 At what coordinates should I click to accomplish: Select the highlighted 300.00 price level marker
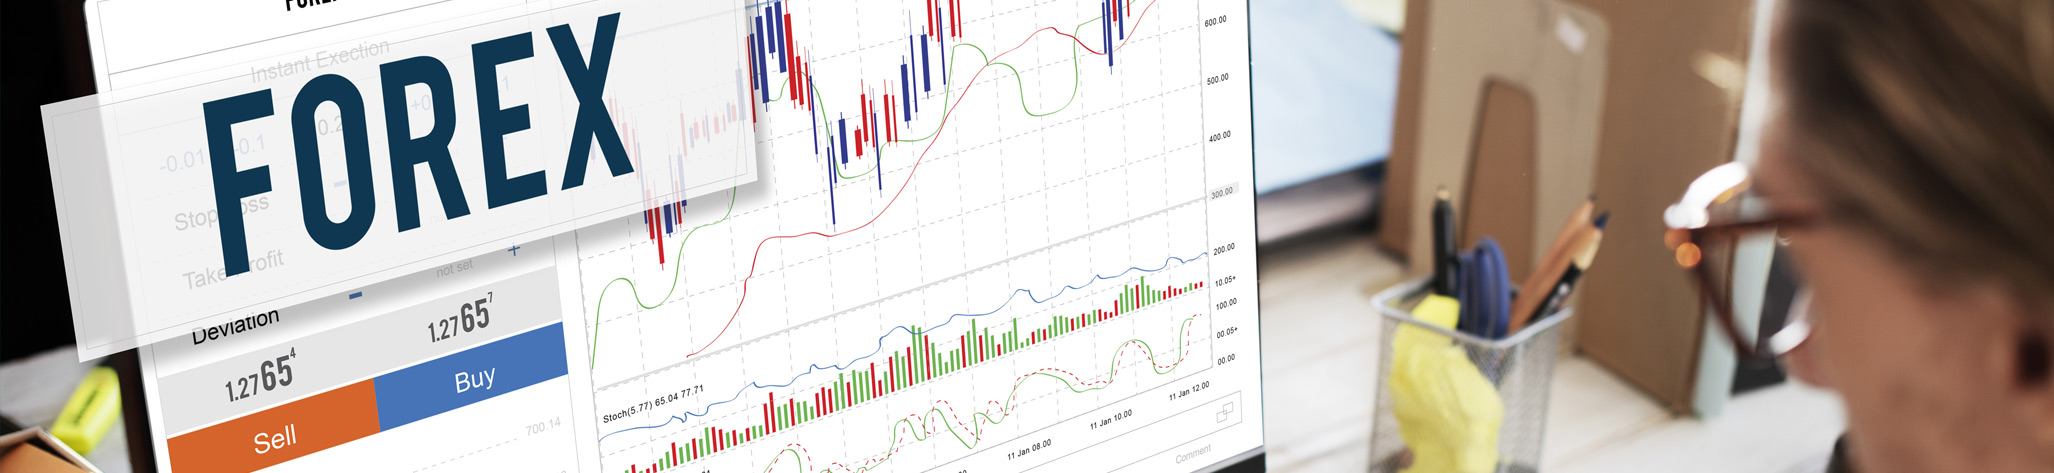[x=1222, y=192]
